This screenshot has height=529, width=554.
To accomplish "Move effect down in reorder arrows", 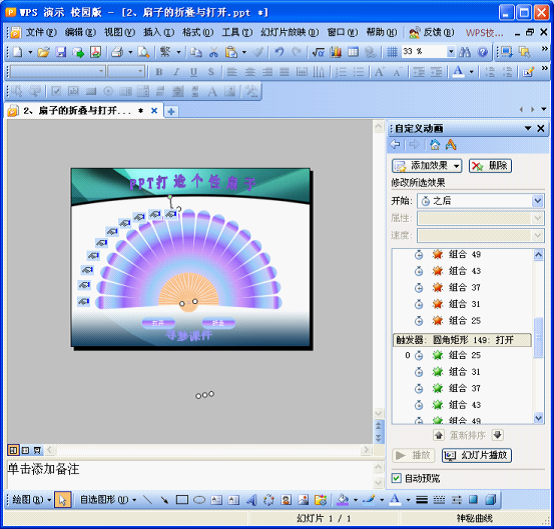I will point(498,435).
